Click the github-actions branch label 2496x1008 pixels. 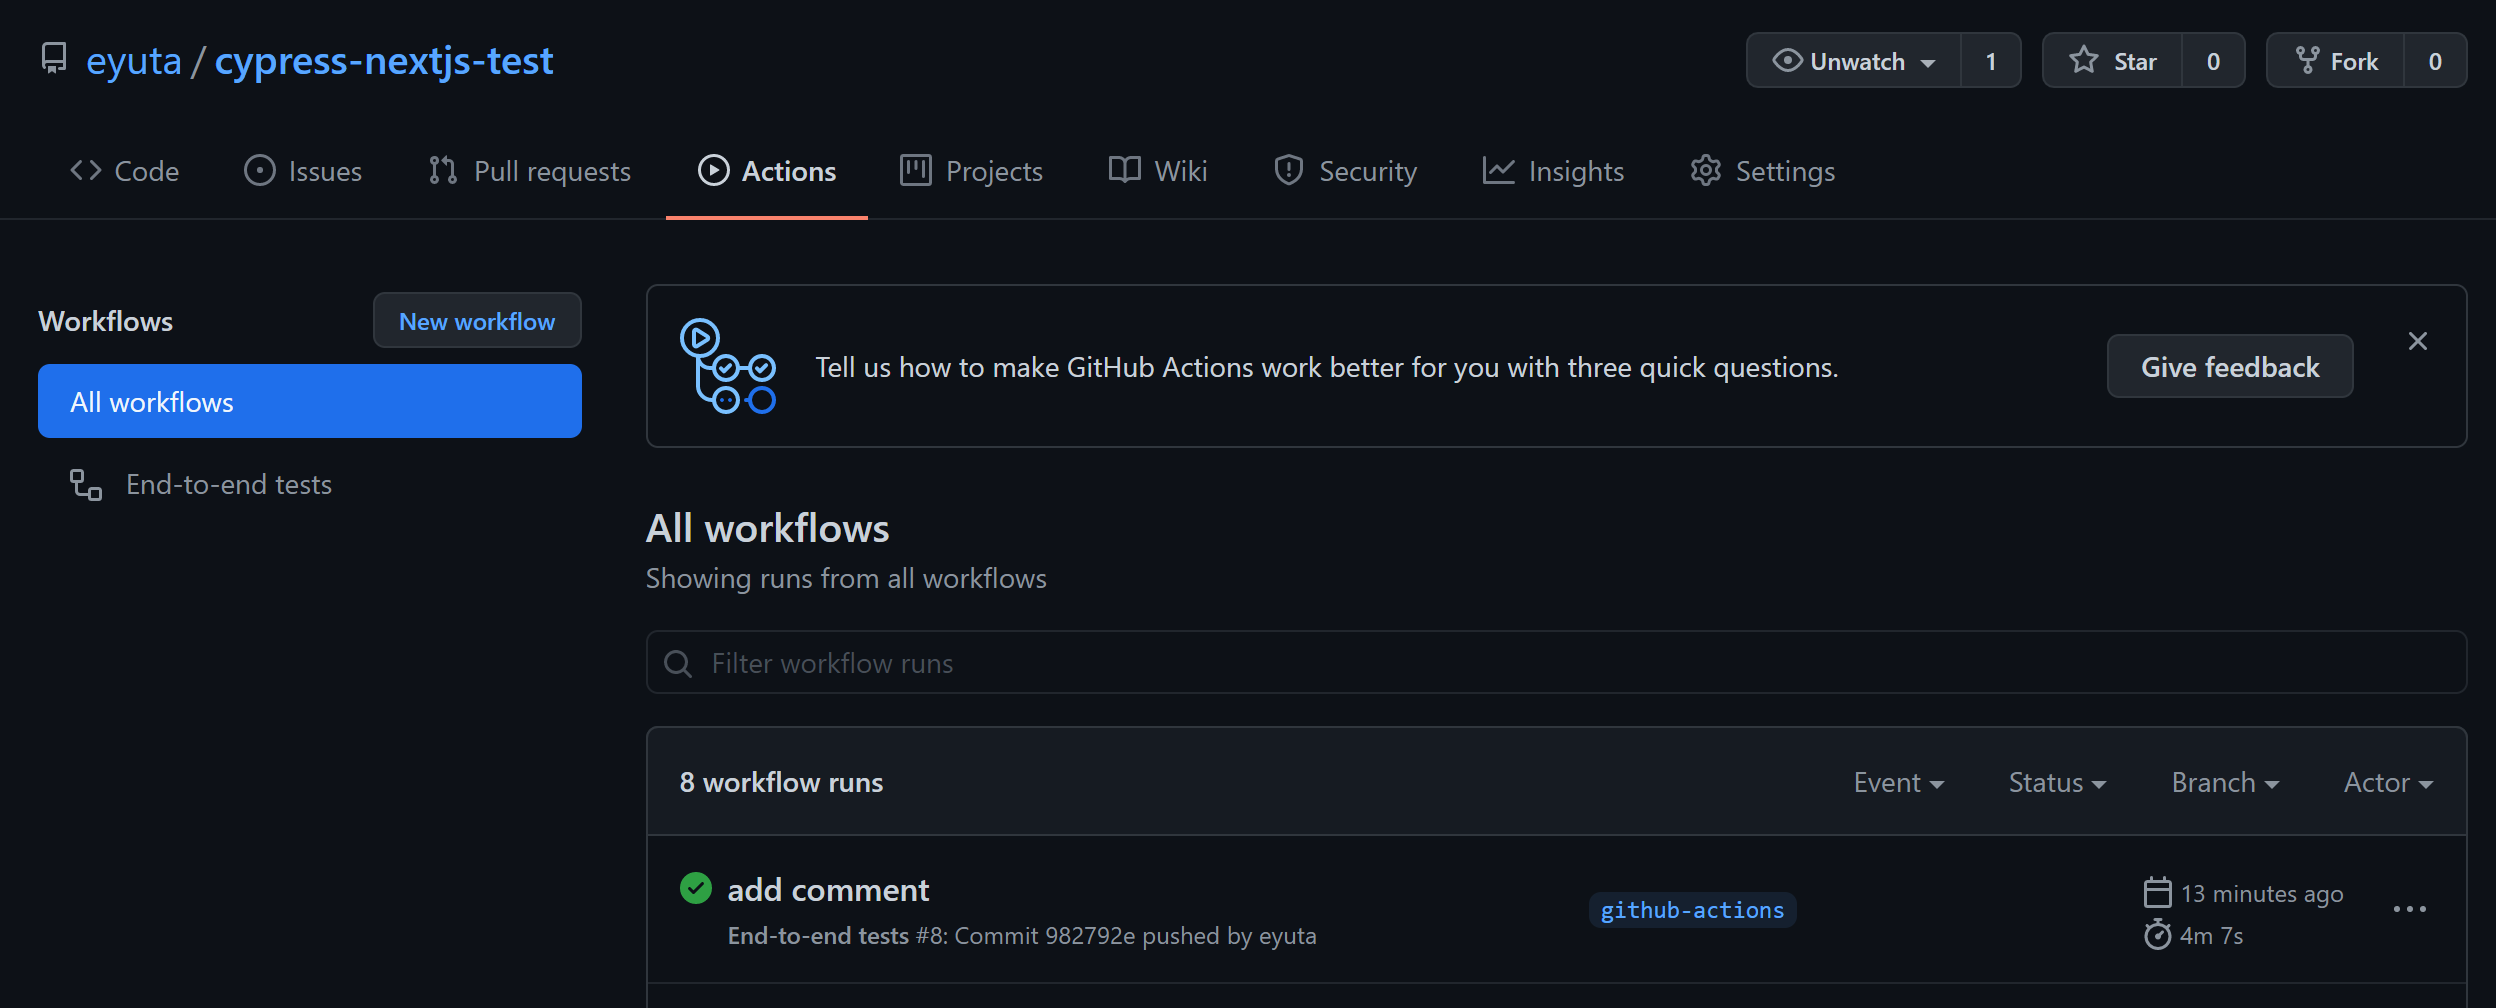click(x=1692, y=910)
